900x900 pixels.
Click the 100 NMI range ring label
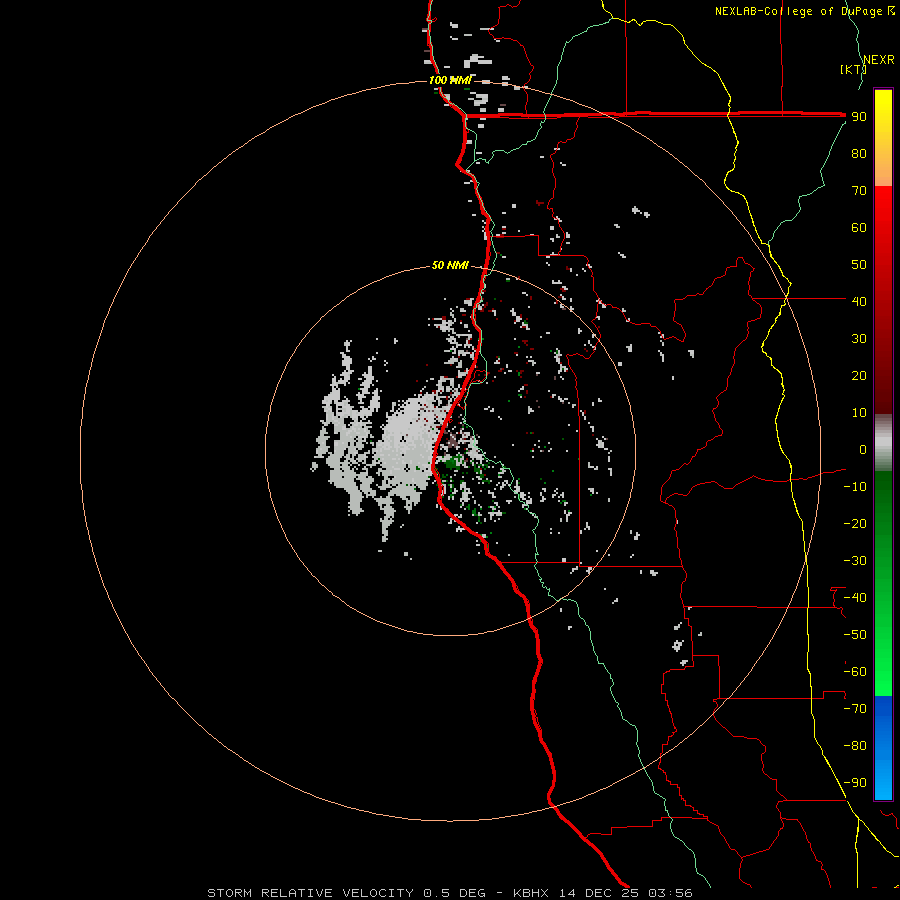pos(450,80)
